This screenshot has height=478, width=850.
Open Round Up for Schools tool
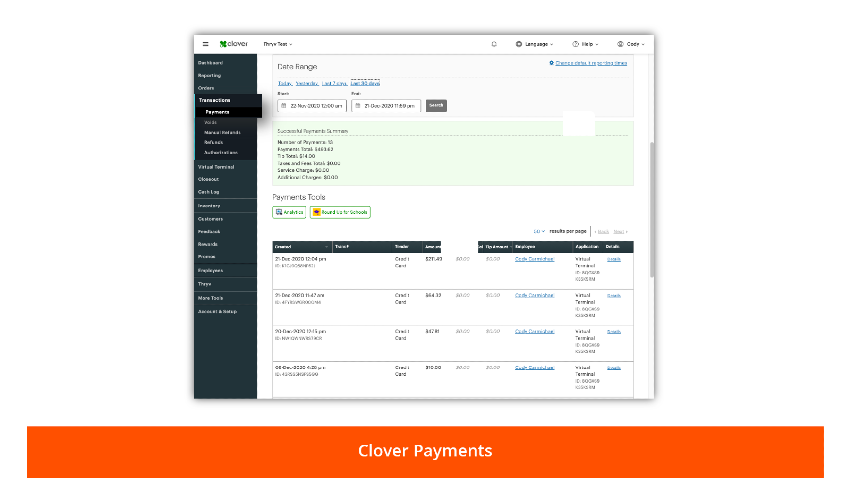click(340, 212)
